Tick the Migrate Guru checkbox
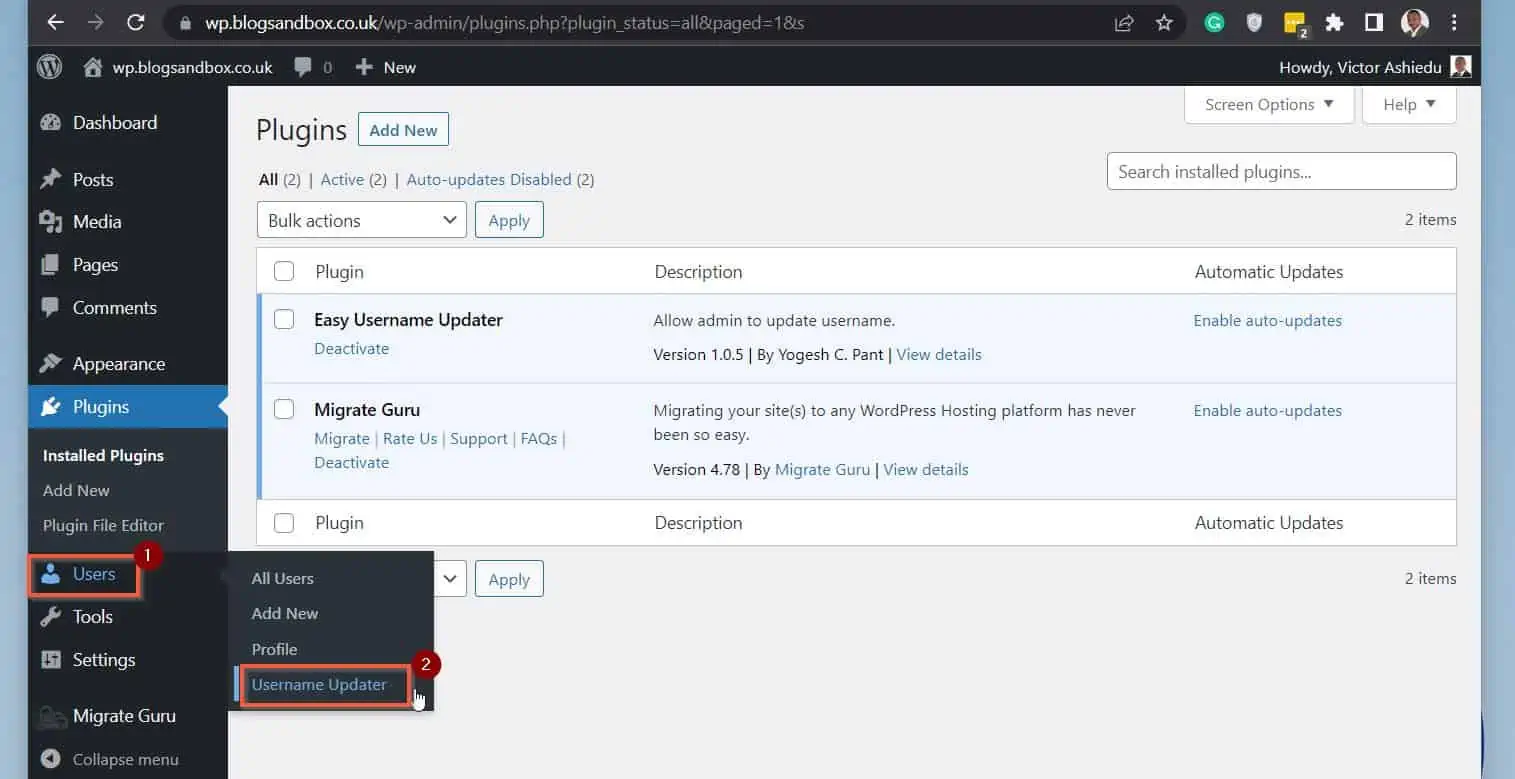This screenshot has width=1515, height=779. (x=284, y=409)
